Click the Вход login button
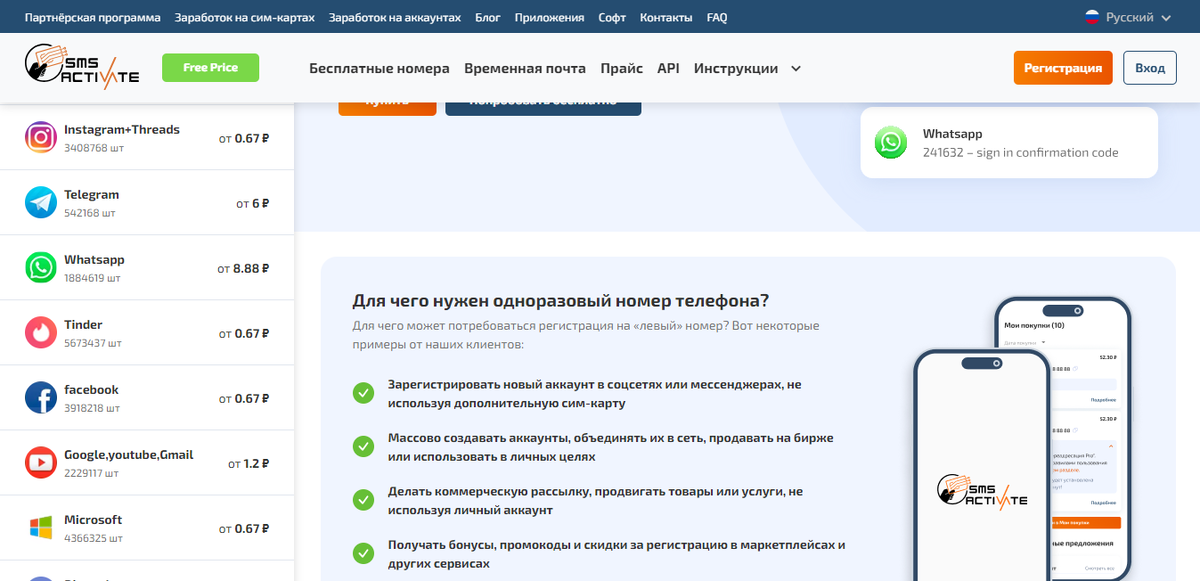This screenshot has height=581, width=1200. pos(1150,68)
